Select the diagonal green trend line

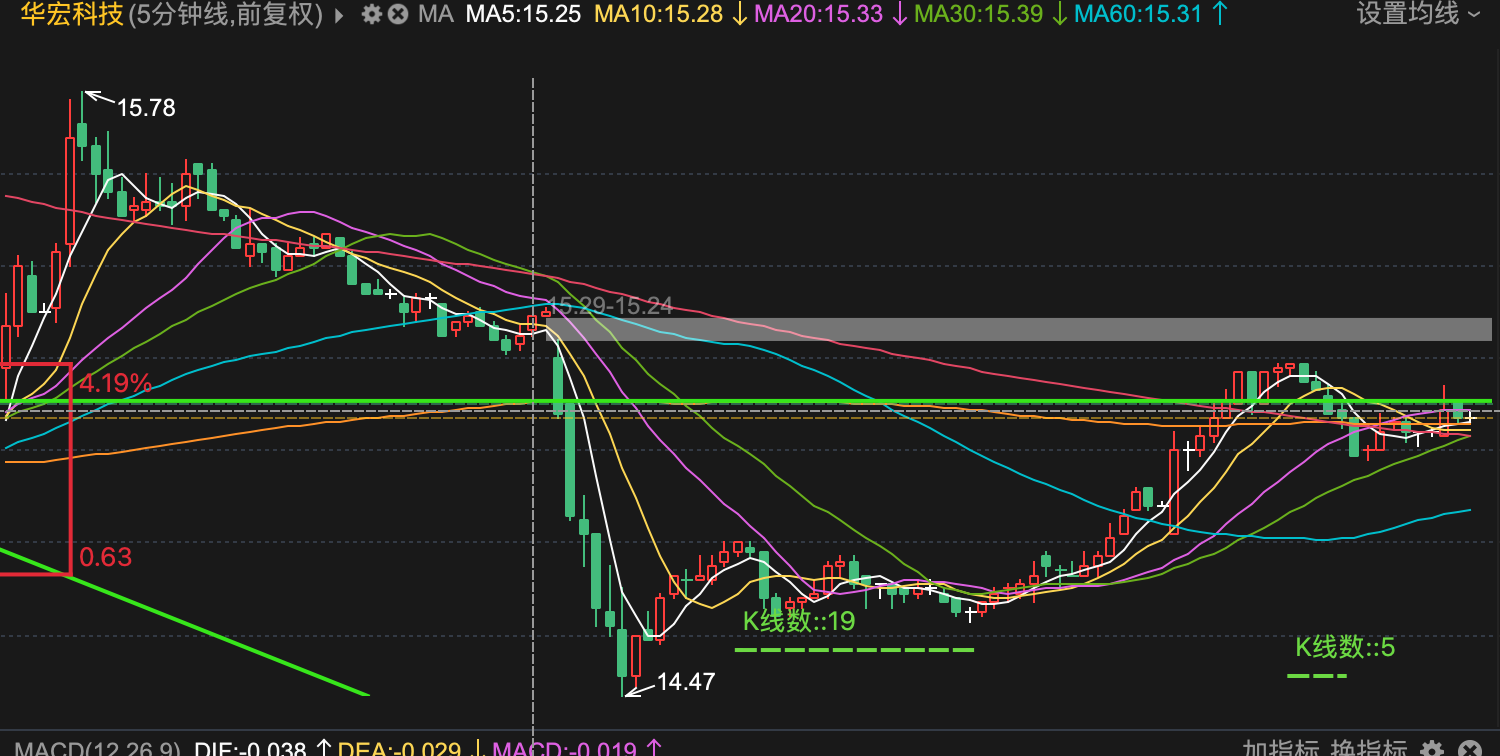click(x=185, y=621)
